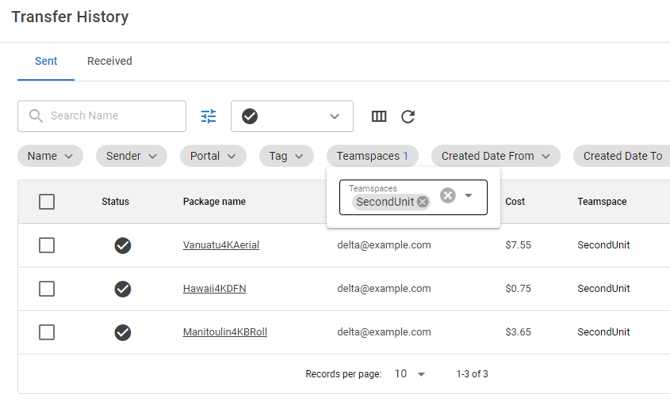Click the status icon for Vanuatu4KAerial

[x=123, y=245]
